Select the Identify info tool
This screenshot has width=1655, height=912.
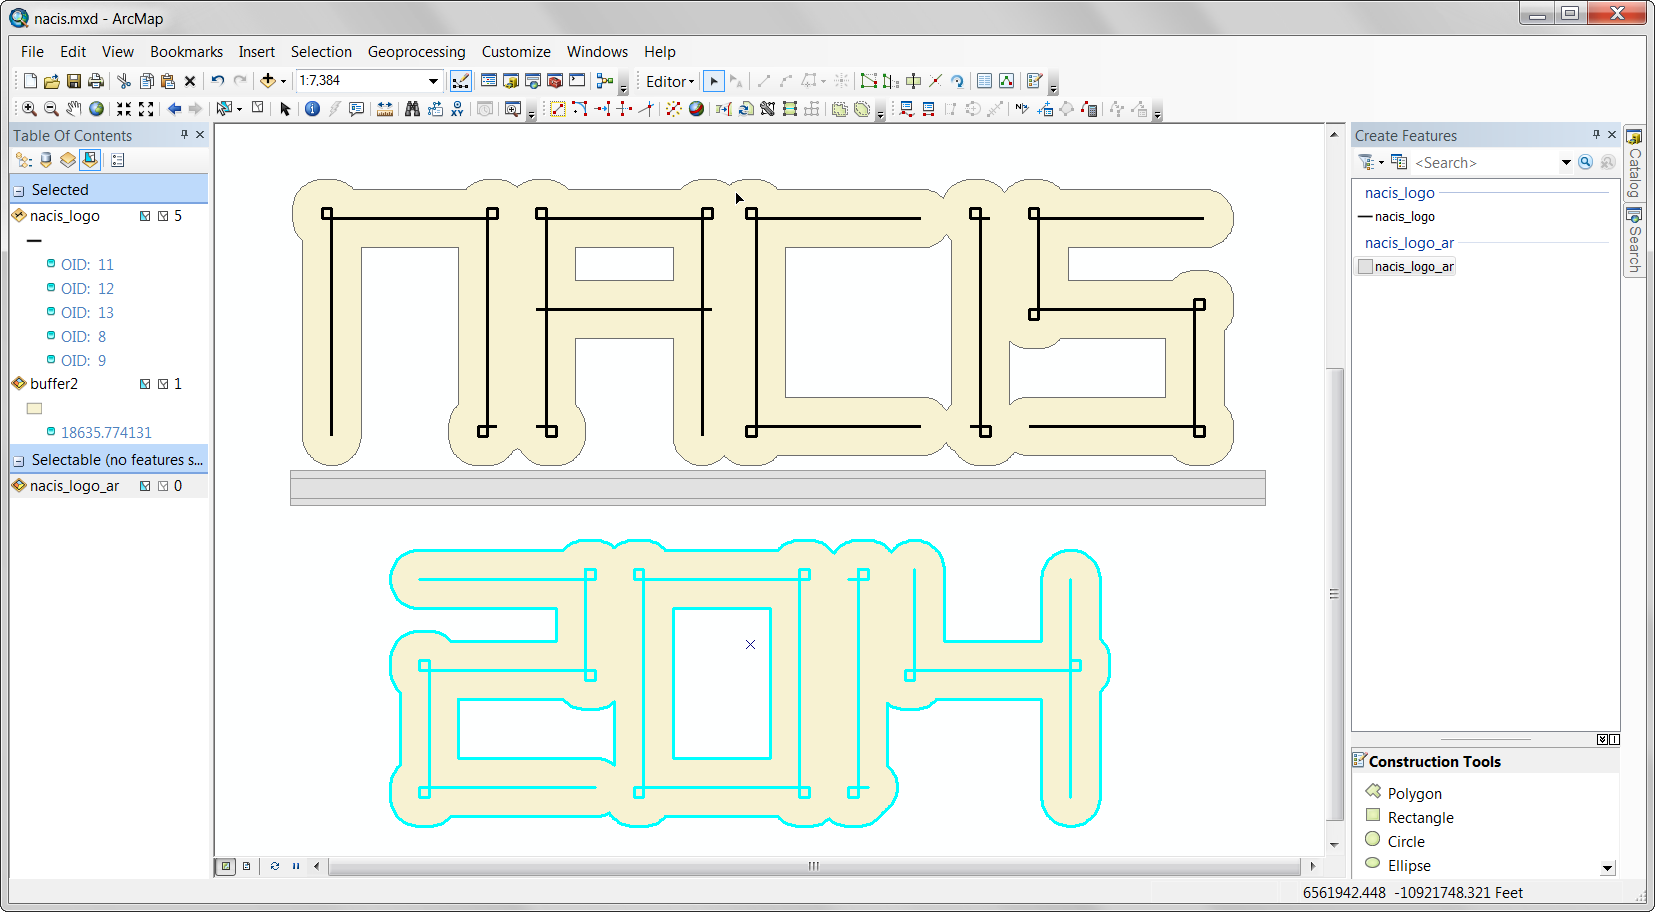pyautogui.click(x=312, y=109)
